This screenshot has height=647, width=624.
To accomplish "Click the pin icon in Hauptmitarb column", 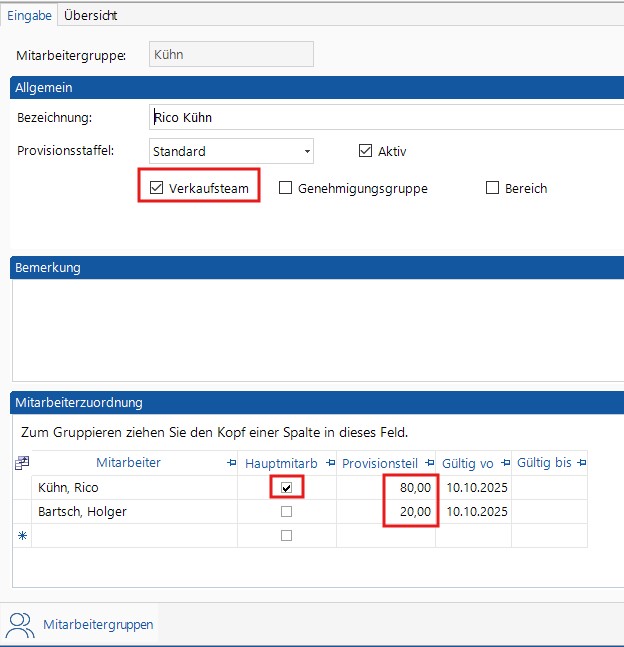I will [330, 463].
